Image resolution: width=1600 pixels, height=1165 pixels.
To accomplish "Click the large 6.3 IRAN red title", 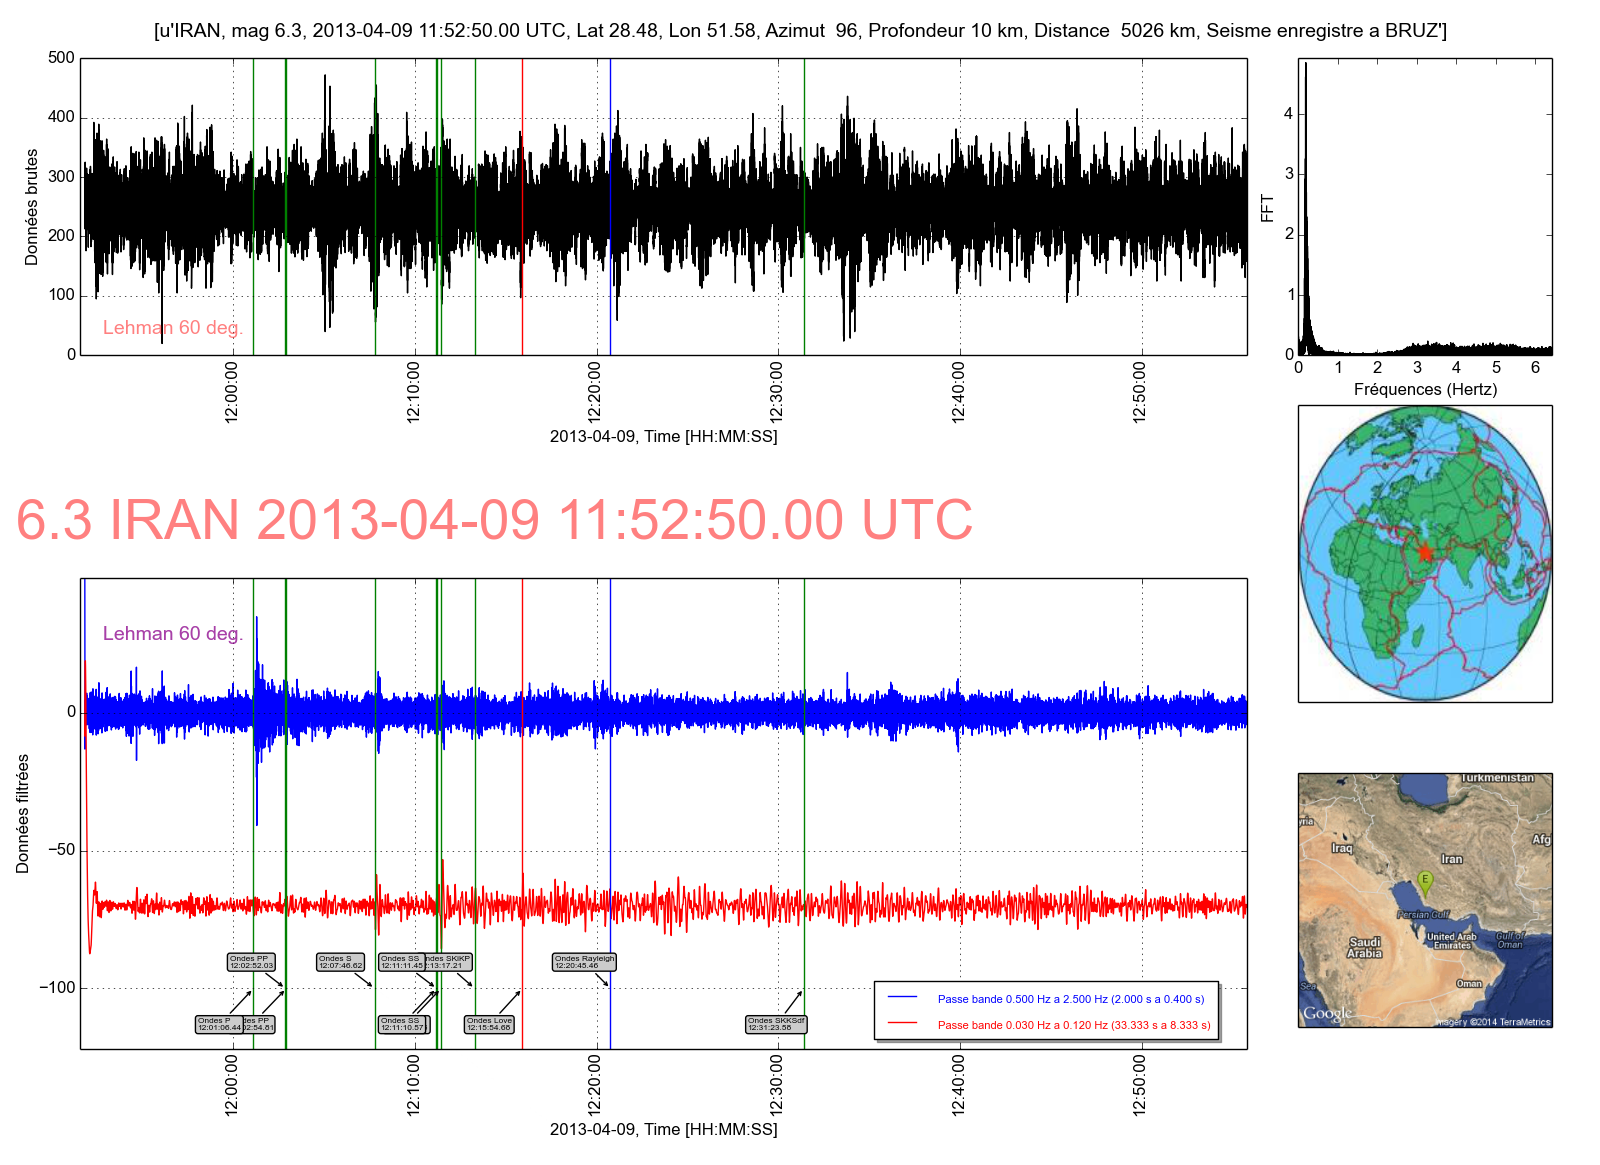I will click(494, 520).
